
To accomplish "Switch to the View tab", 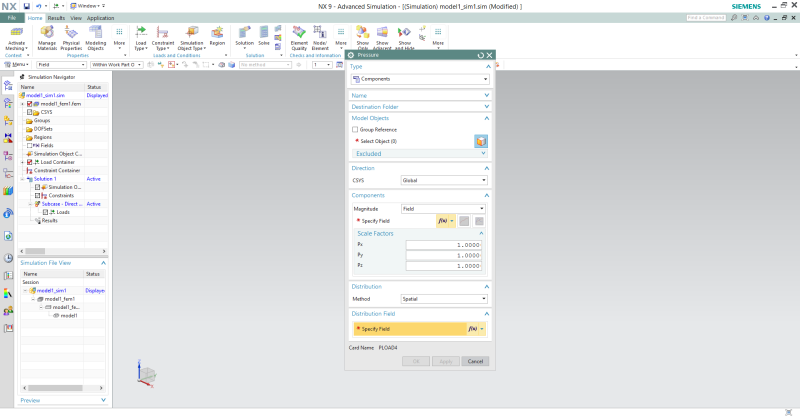I will (x=76, y=18).
